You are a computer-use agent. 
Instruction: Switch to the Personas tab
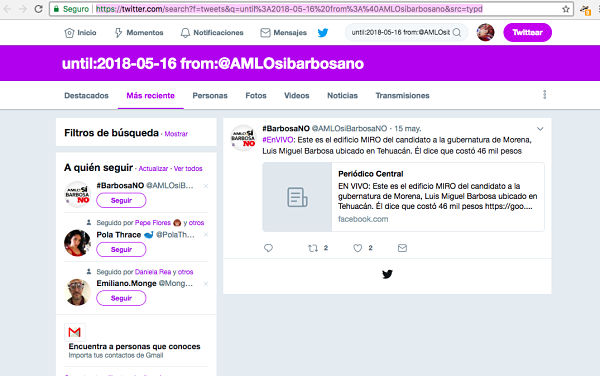(210, 96)
